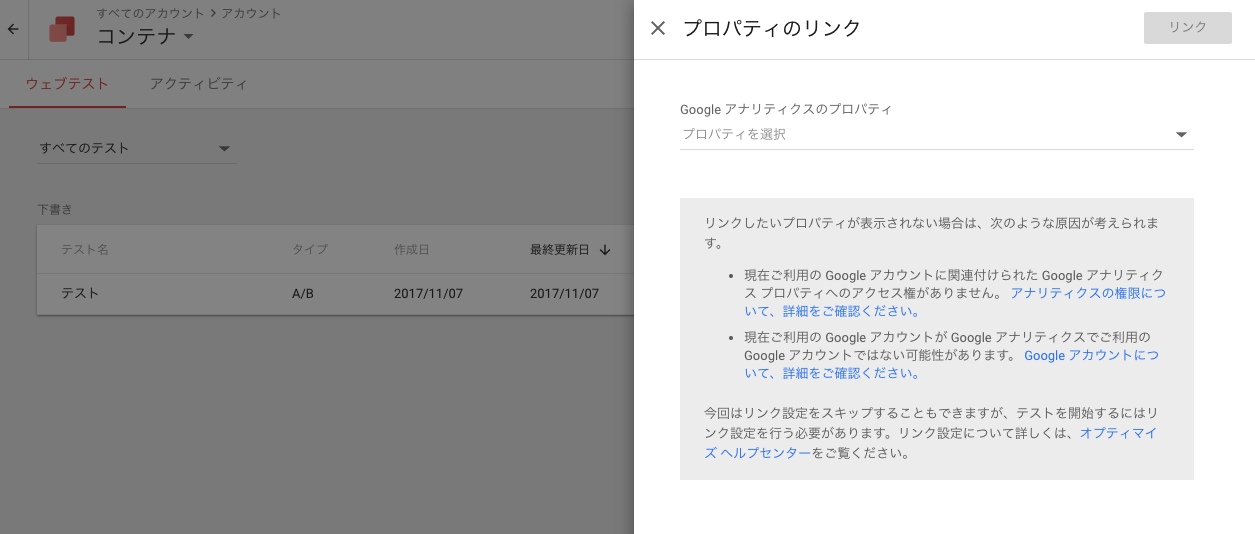Click the 下書き section label

55,210
